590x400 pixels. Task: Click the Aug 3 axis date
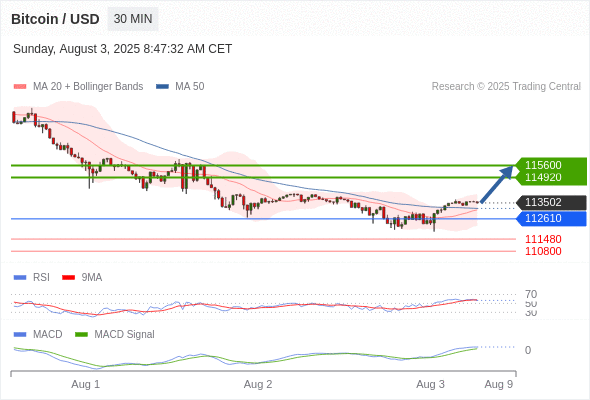tap(430, 385)
